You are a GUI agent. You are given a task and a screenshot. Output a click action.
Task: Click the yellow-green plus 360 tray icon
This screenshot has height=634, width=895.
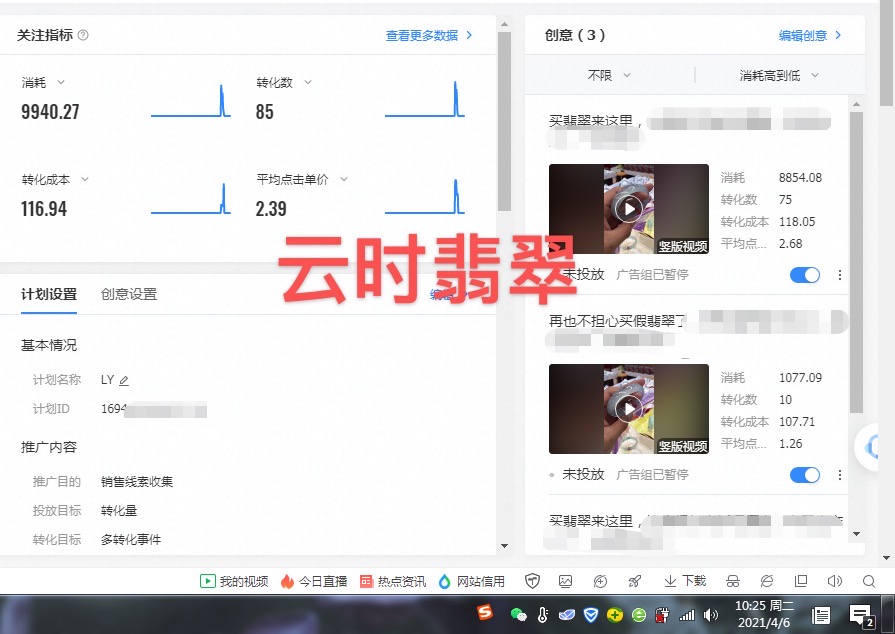[x=615, y=615]
